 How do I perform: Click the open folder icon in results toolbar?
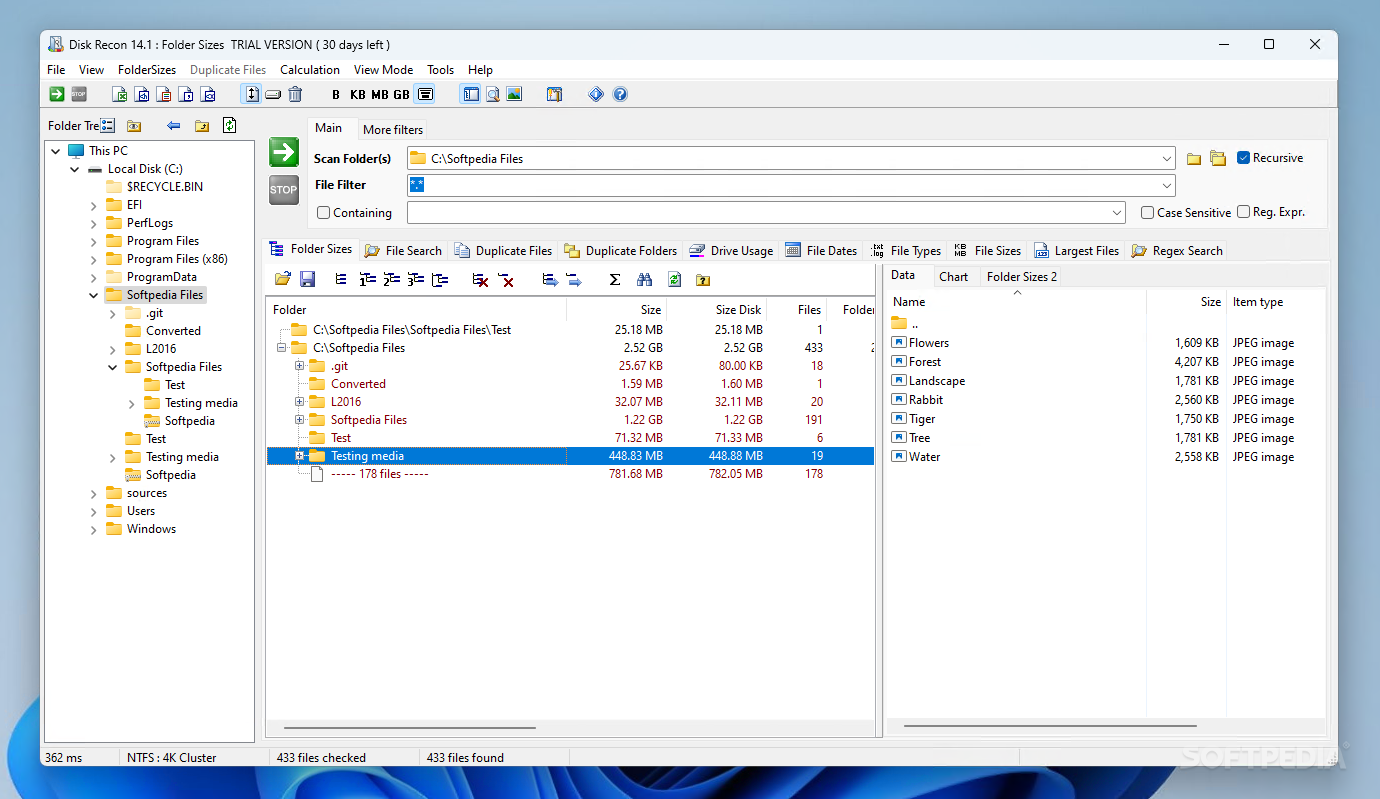tap(283, 279)
